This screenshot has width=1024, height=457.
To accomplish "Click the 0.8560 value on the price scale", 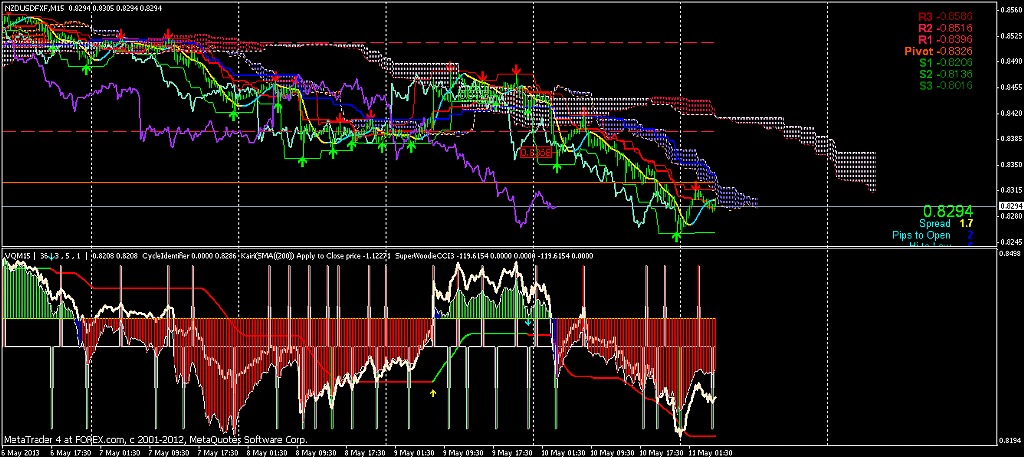I will coord(1009,10).
